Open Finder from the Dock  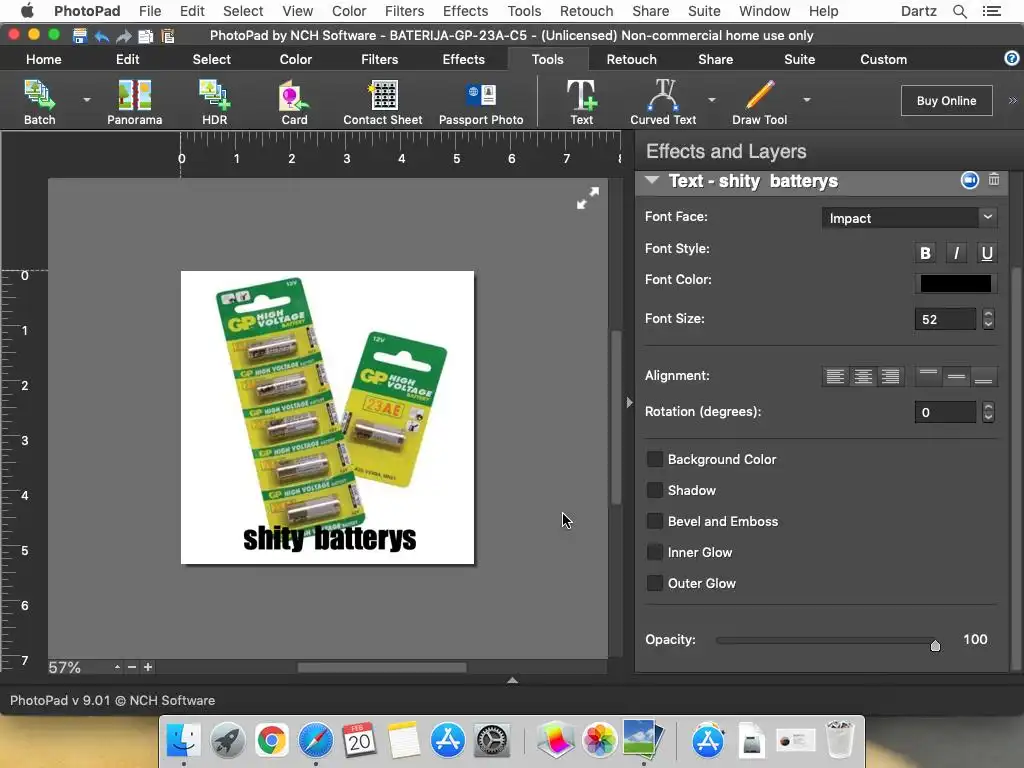[184, 741]
